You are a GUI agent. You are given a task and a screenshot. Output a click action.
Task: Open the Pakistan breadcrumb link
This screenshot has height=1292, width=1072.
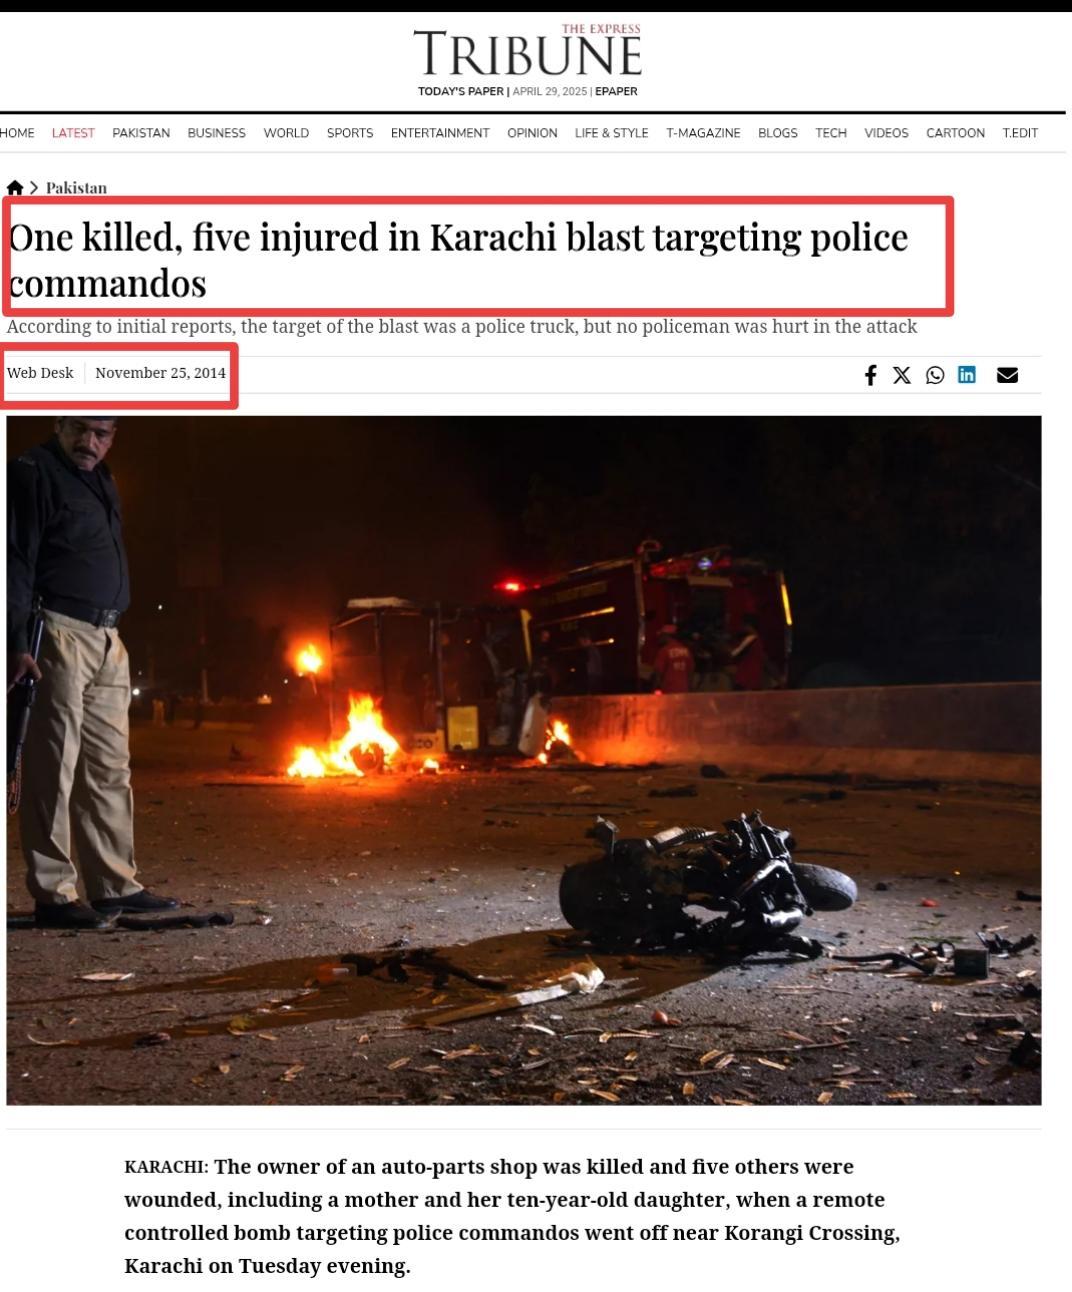pyautogui.click(x=76, y=188)
